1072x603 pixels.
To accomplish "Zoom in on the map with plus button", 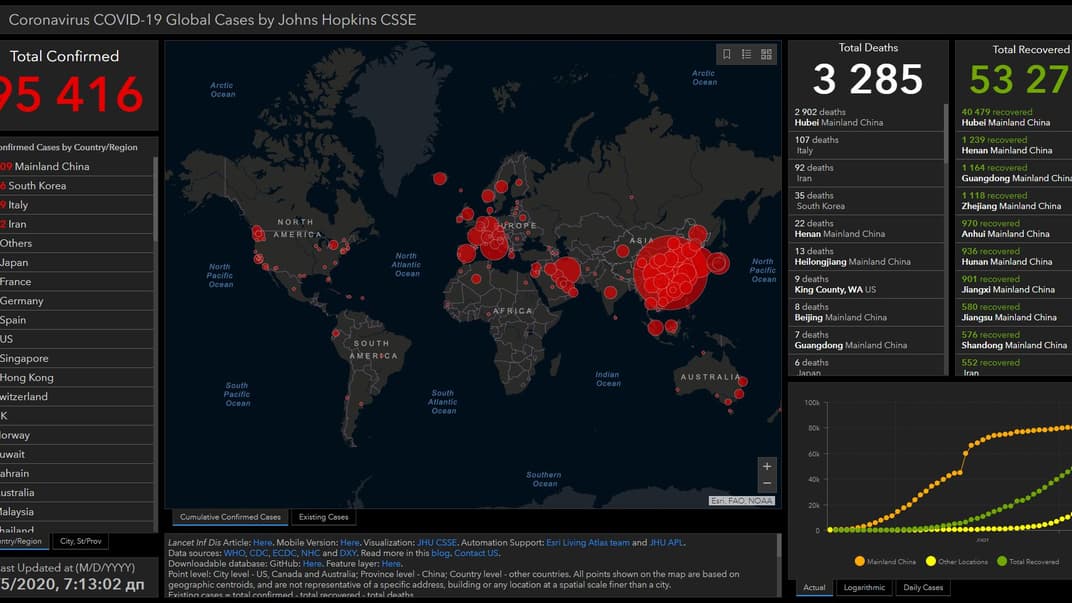I will 767,467.
